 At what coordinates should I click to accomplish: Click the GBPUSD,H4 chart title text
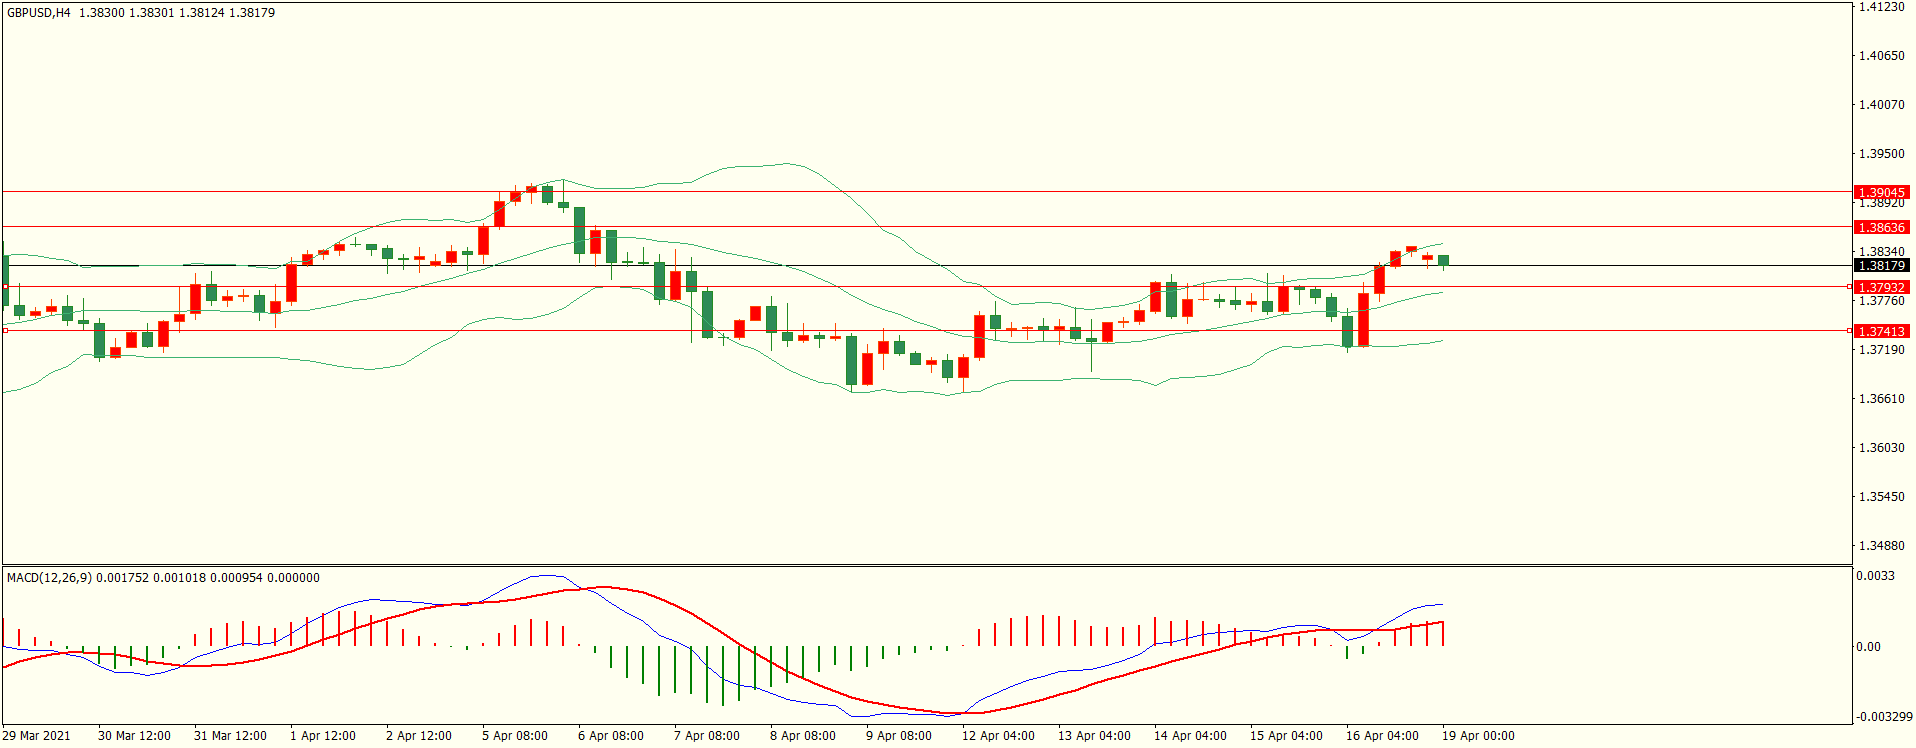pos(39,13)
